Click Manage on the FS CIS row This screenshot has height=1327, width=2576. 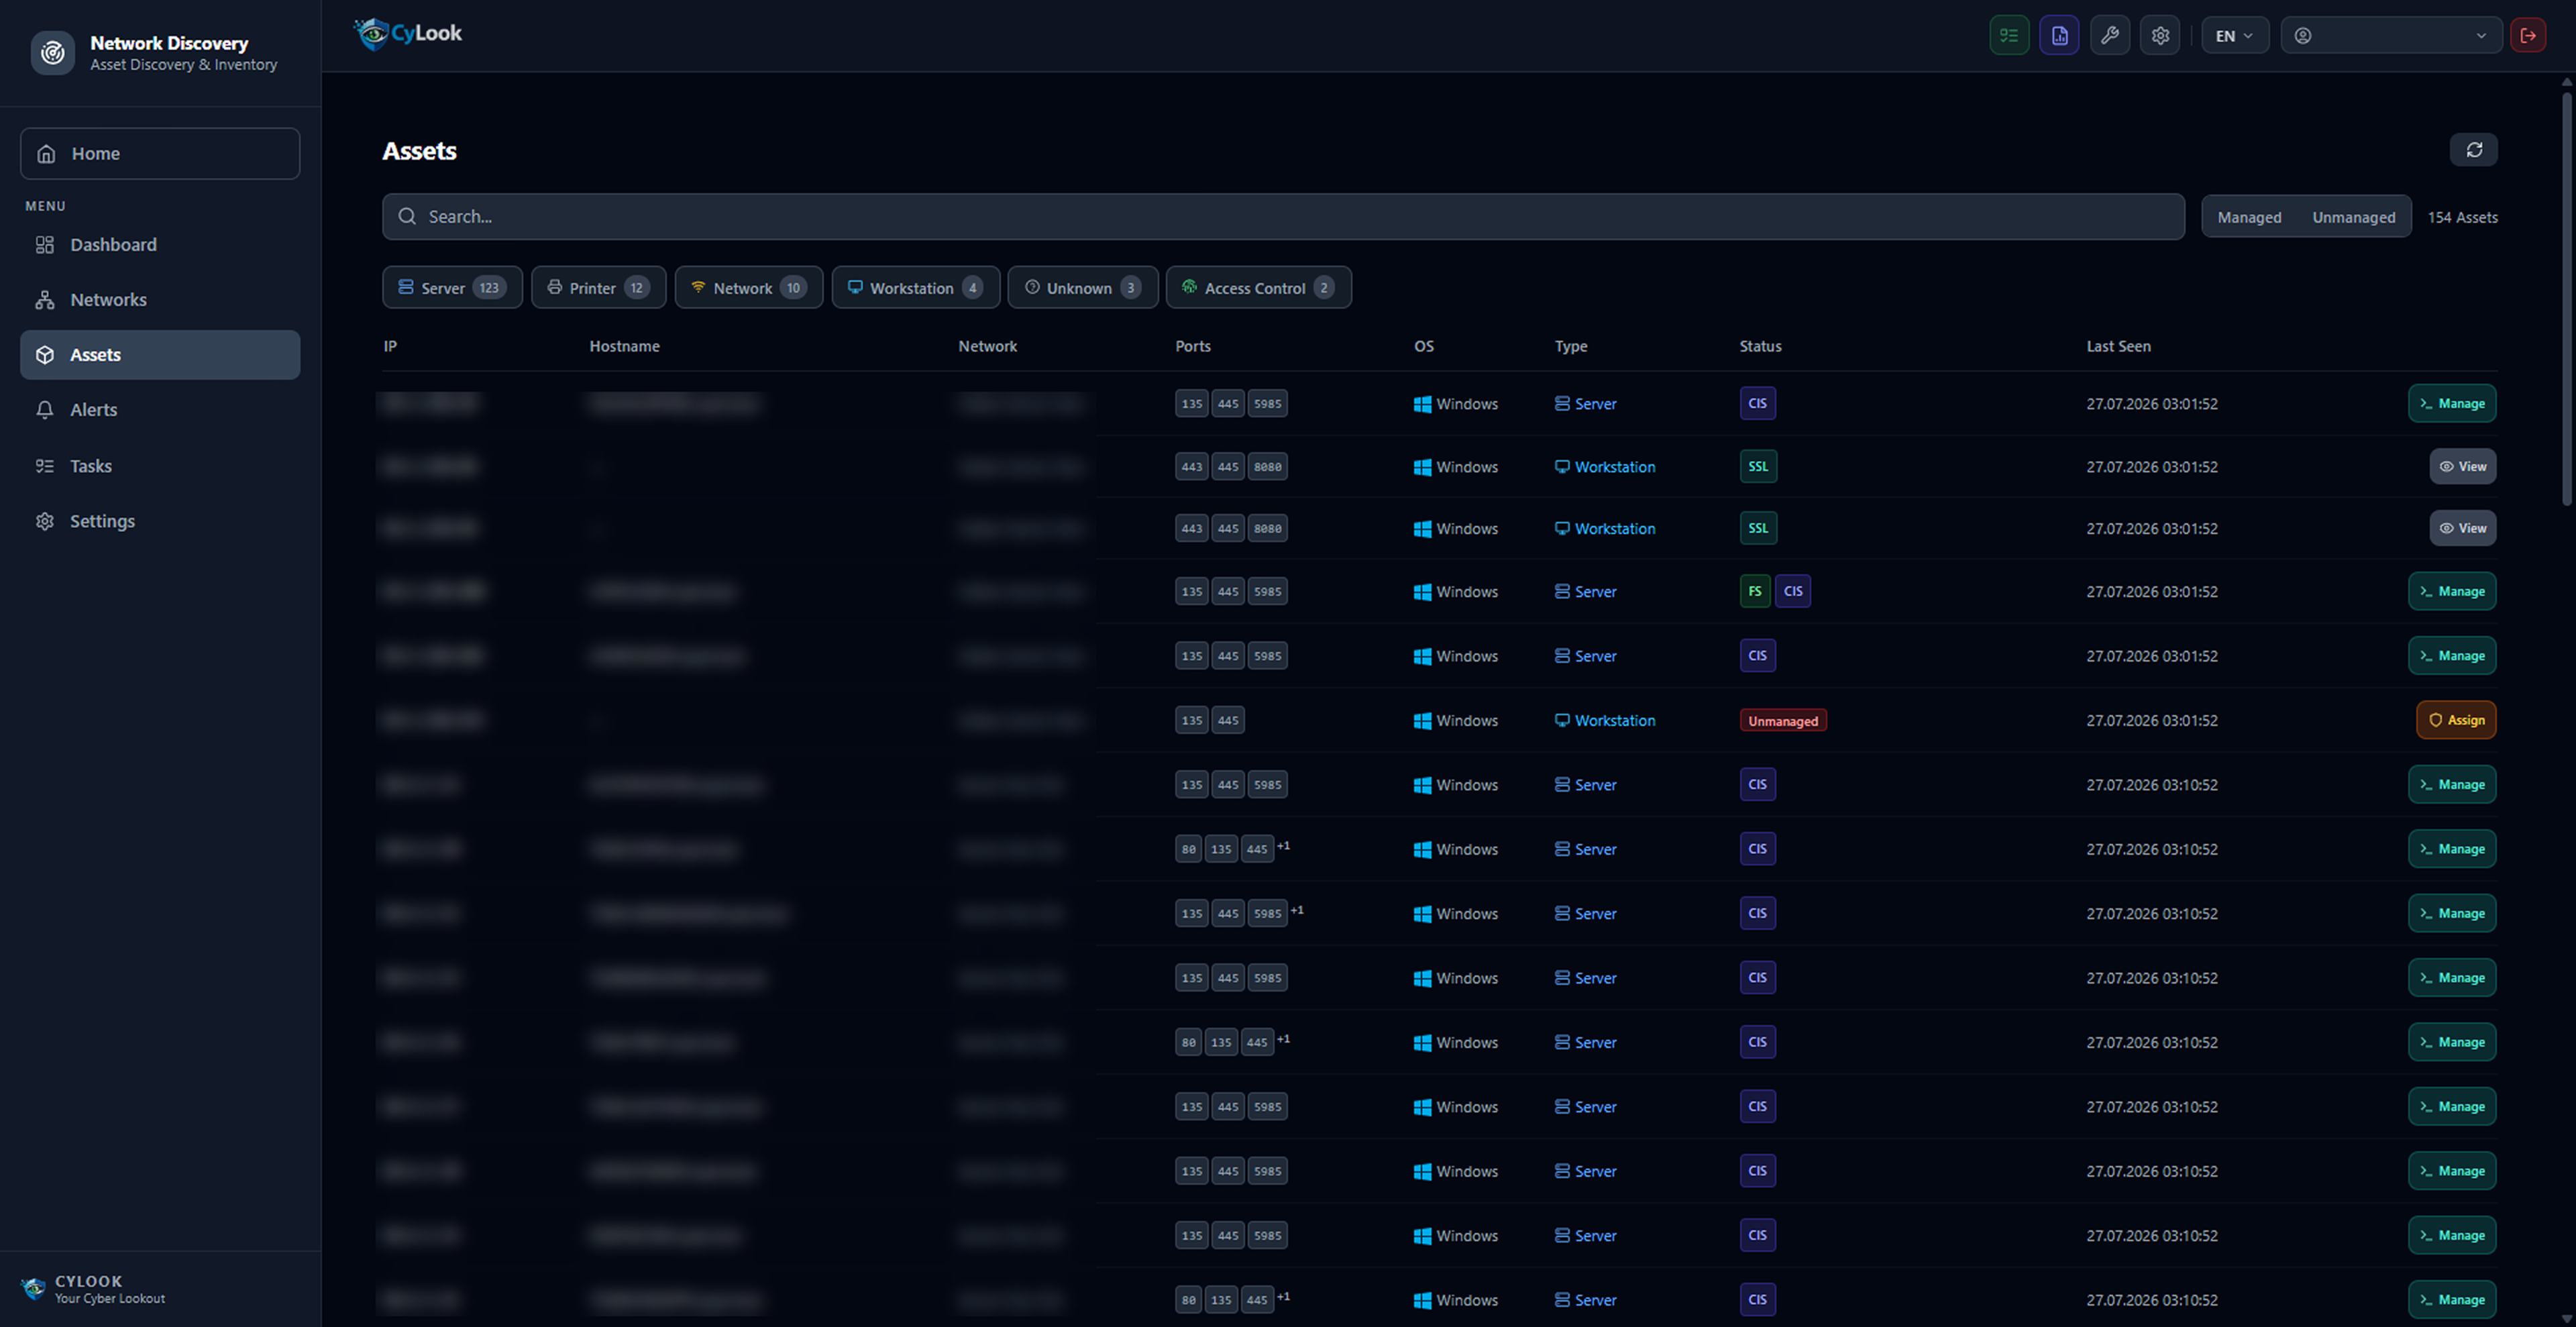2452,591
